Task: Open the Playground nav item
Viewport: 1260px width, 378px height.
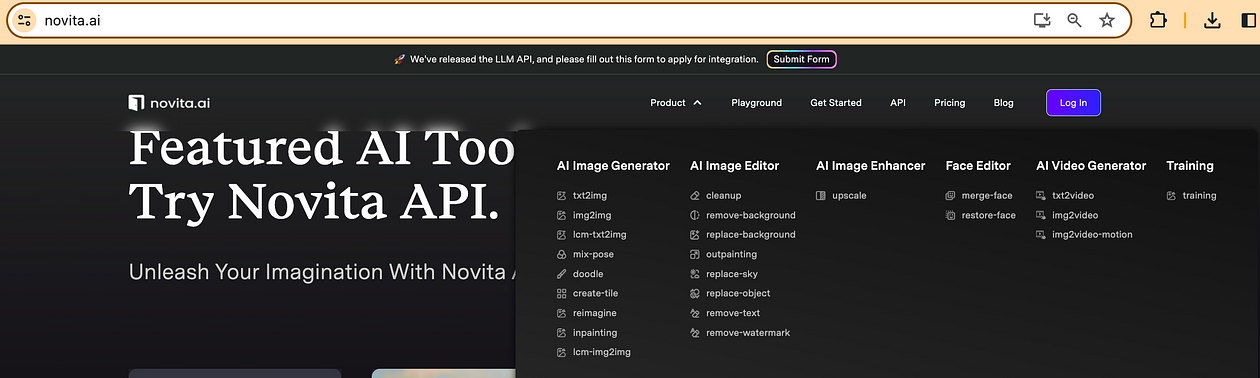Action: click(x=756, y=103)
